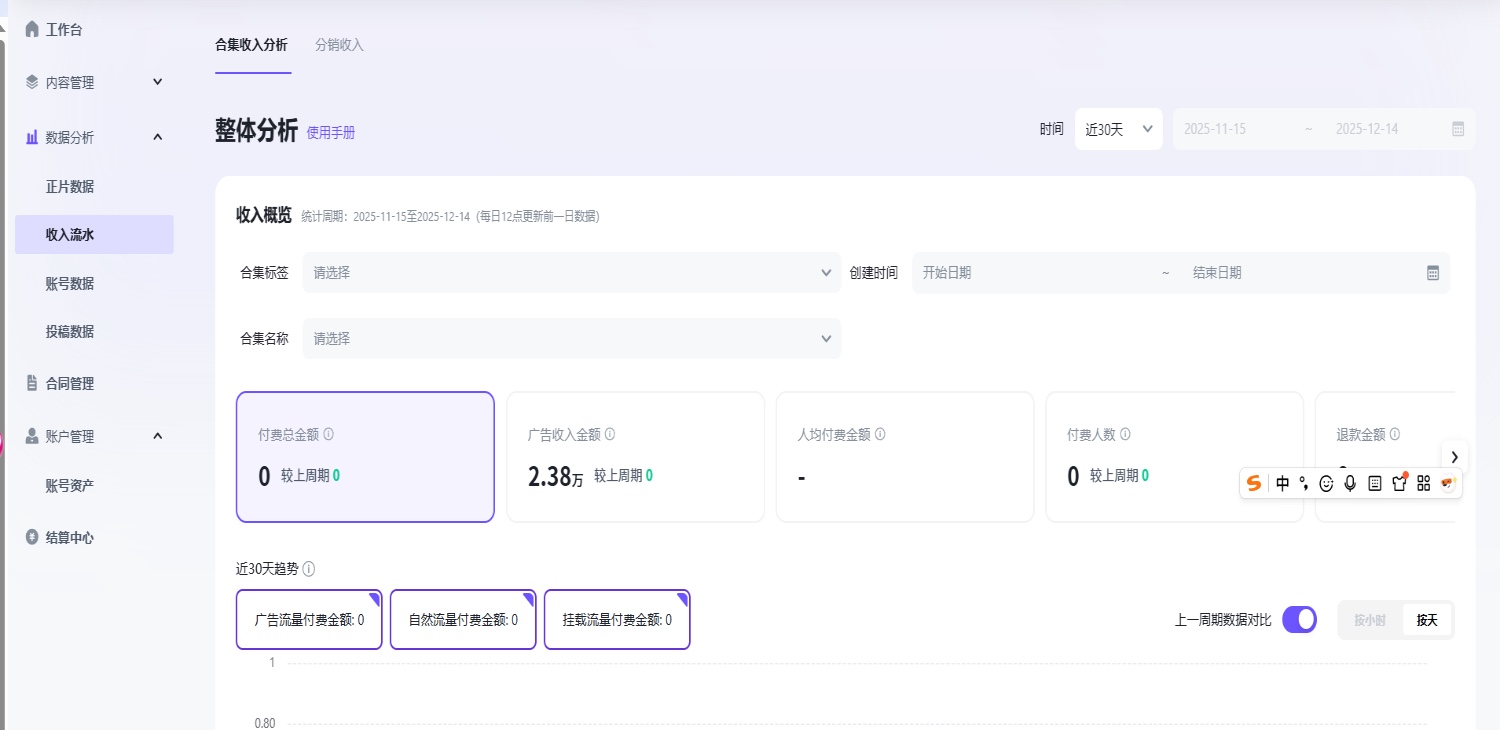Open the 使用手册 link
The height and width of the screenshot is (730, 1500).
331,132
